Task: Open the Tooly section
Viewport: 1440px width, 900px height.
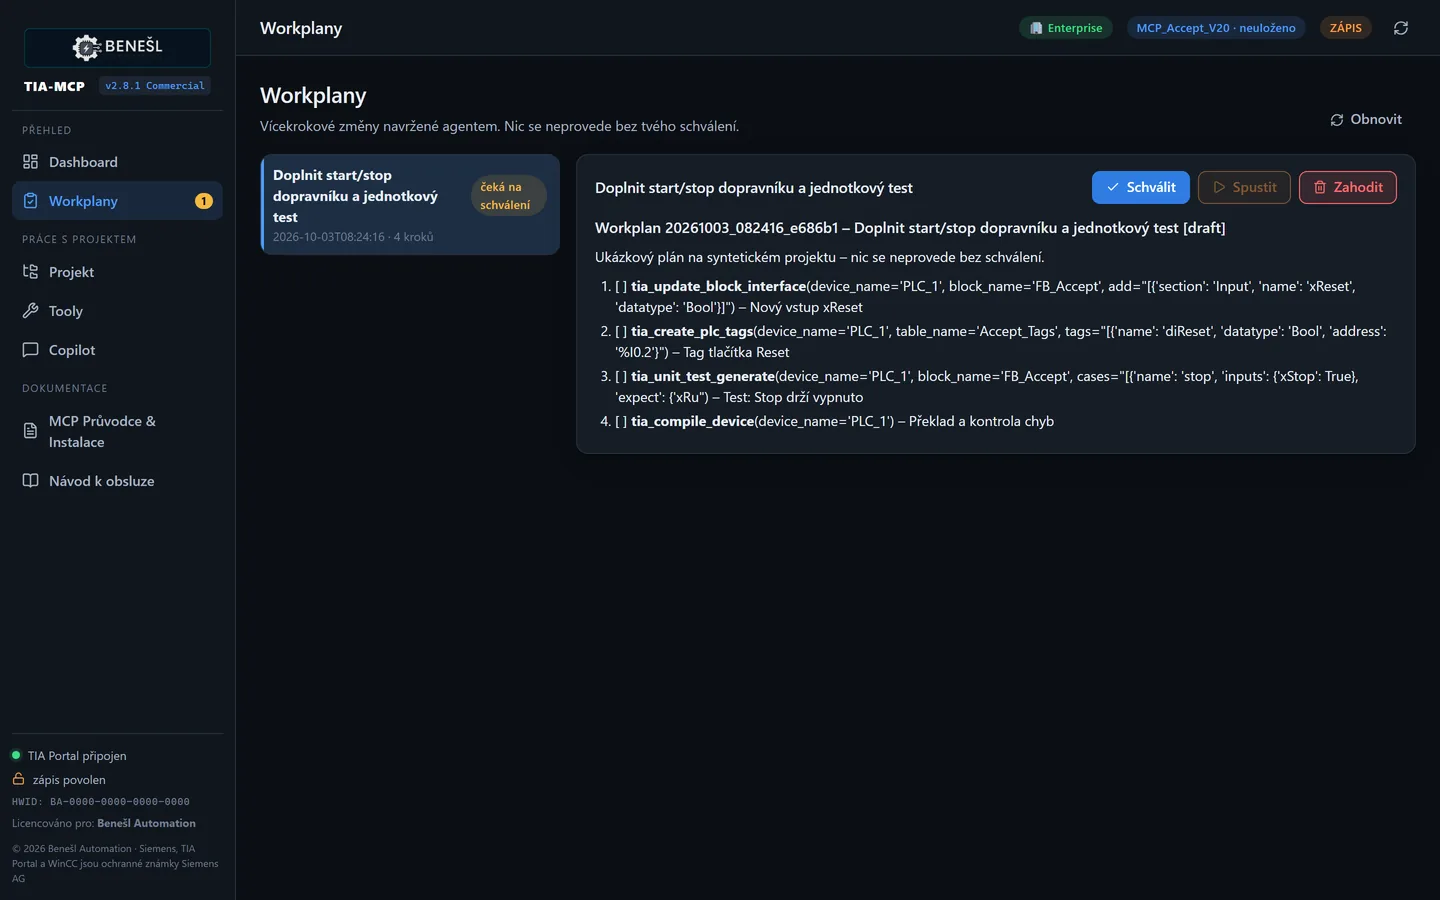Action: click(117, 311)
